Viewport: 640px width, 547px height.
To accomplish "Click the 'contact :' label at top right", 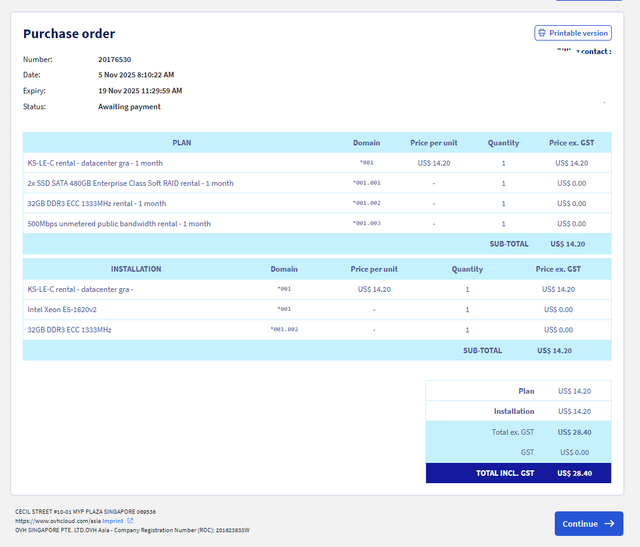I will [x=596, y=51].
